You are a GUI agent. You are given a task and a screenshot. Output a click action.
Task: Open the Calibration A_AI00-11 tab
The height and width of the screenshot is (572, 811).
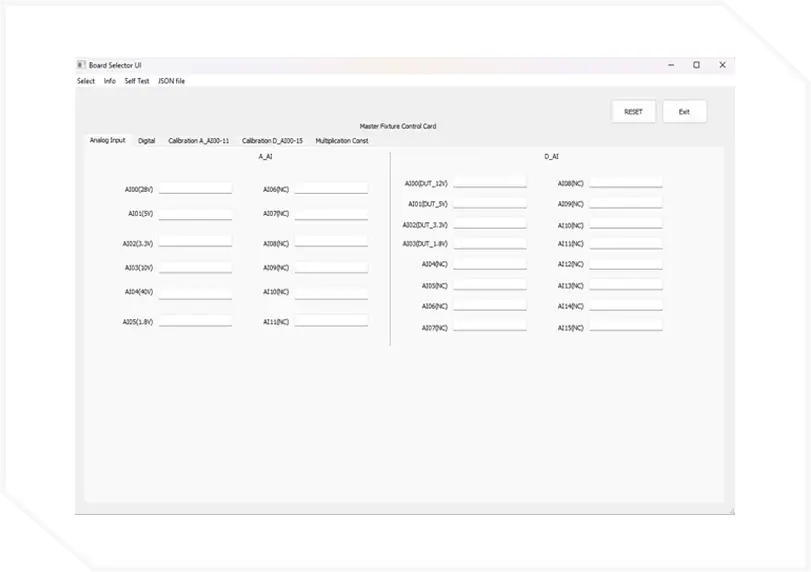[198, 141]
